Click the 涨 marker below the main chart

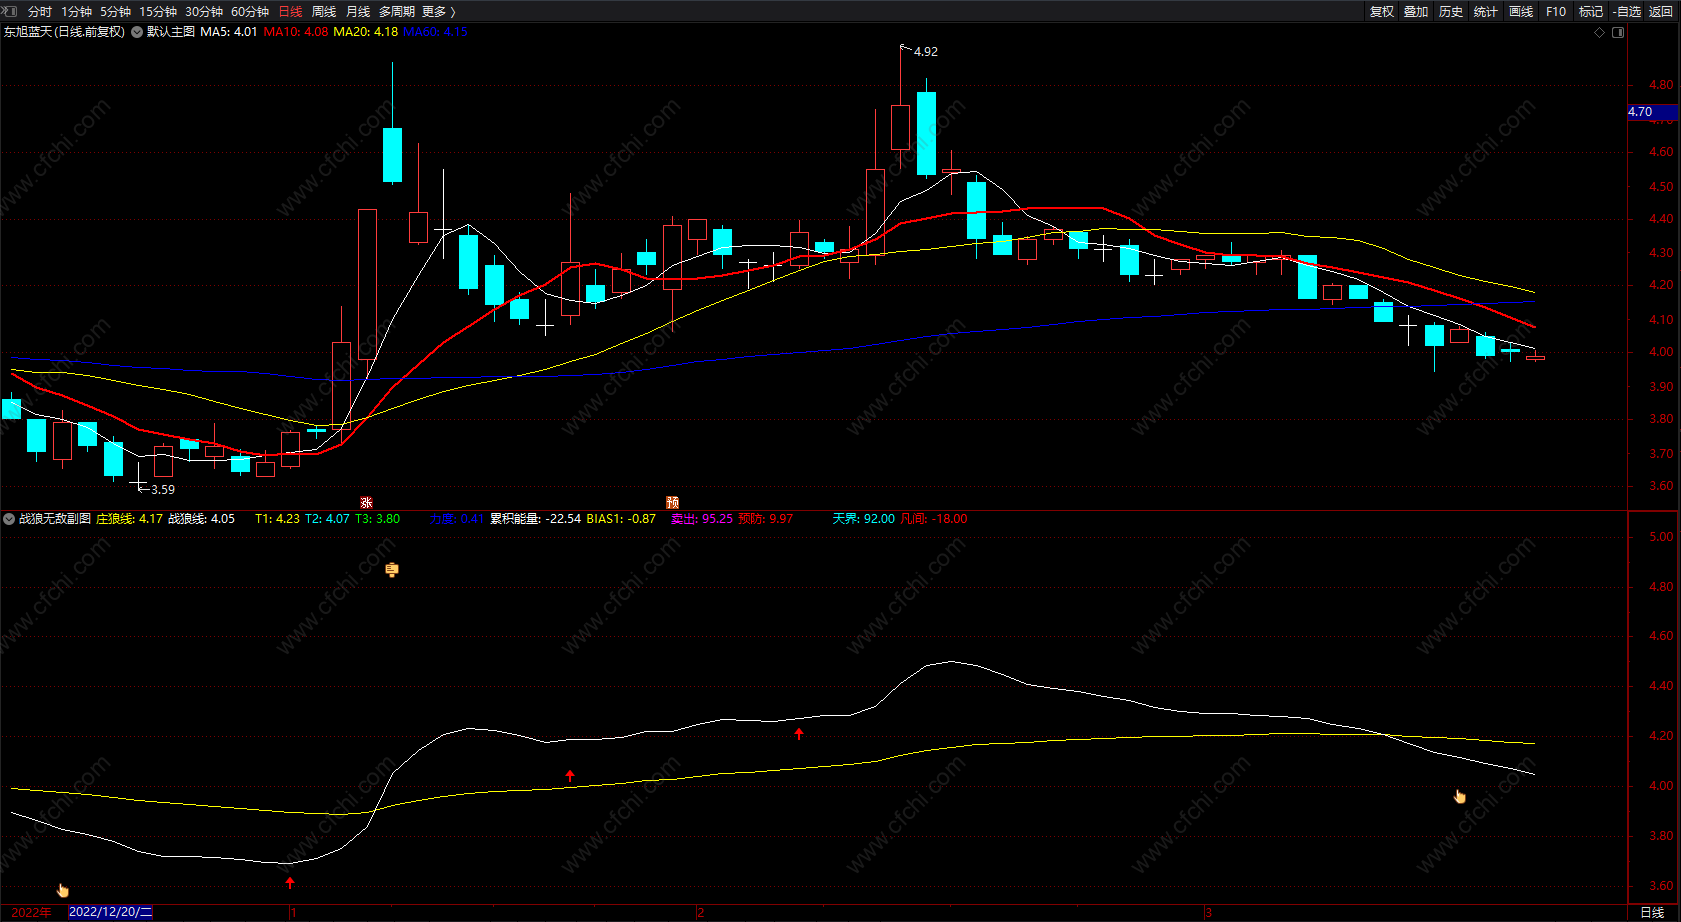coord(366,503)
